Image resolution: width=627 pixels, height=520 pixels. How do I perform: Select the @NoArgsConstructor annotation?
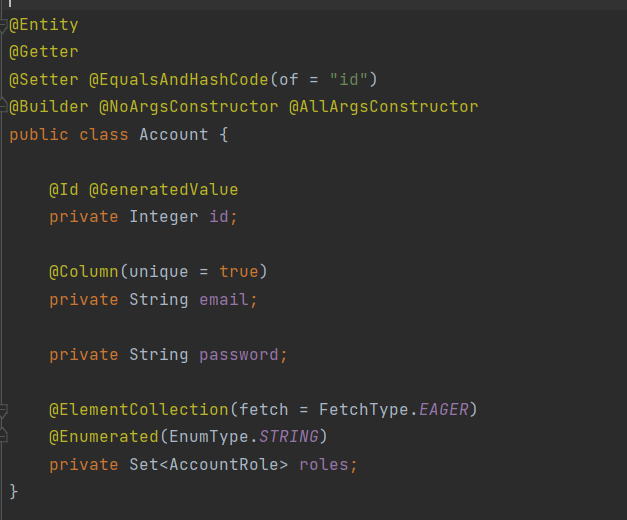189,107
